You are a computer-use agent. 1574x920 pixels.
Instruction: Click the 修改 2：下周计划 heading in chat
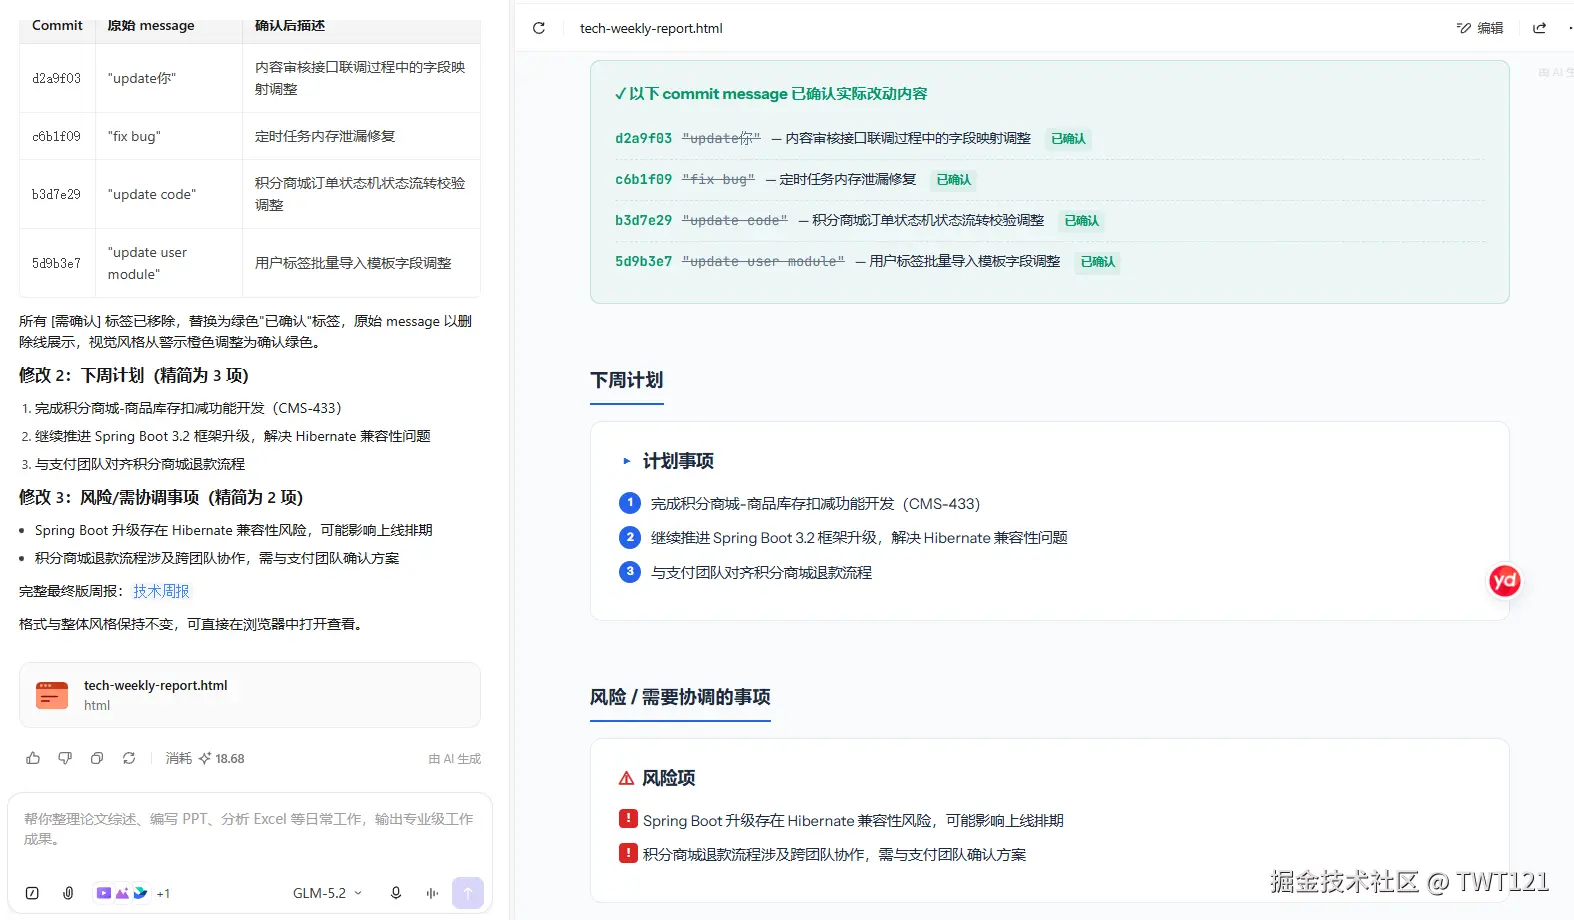click(134, 375)
